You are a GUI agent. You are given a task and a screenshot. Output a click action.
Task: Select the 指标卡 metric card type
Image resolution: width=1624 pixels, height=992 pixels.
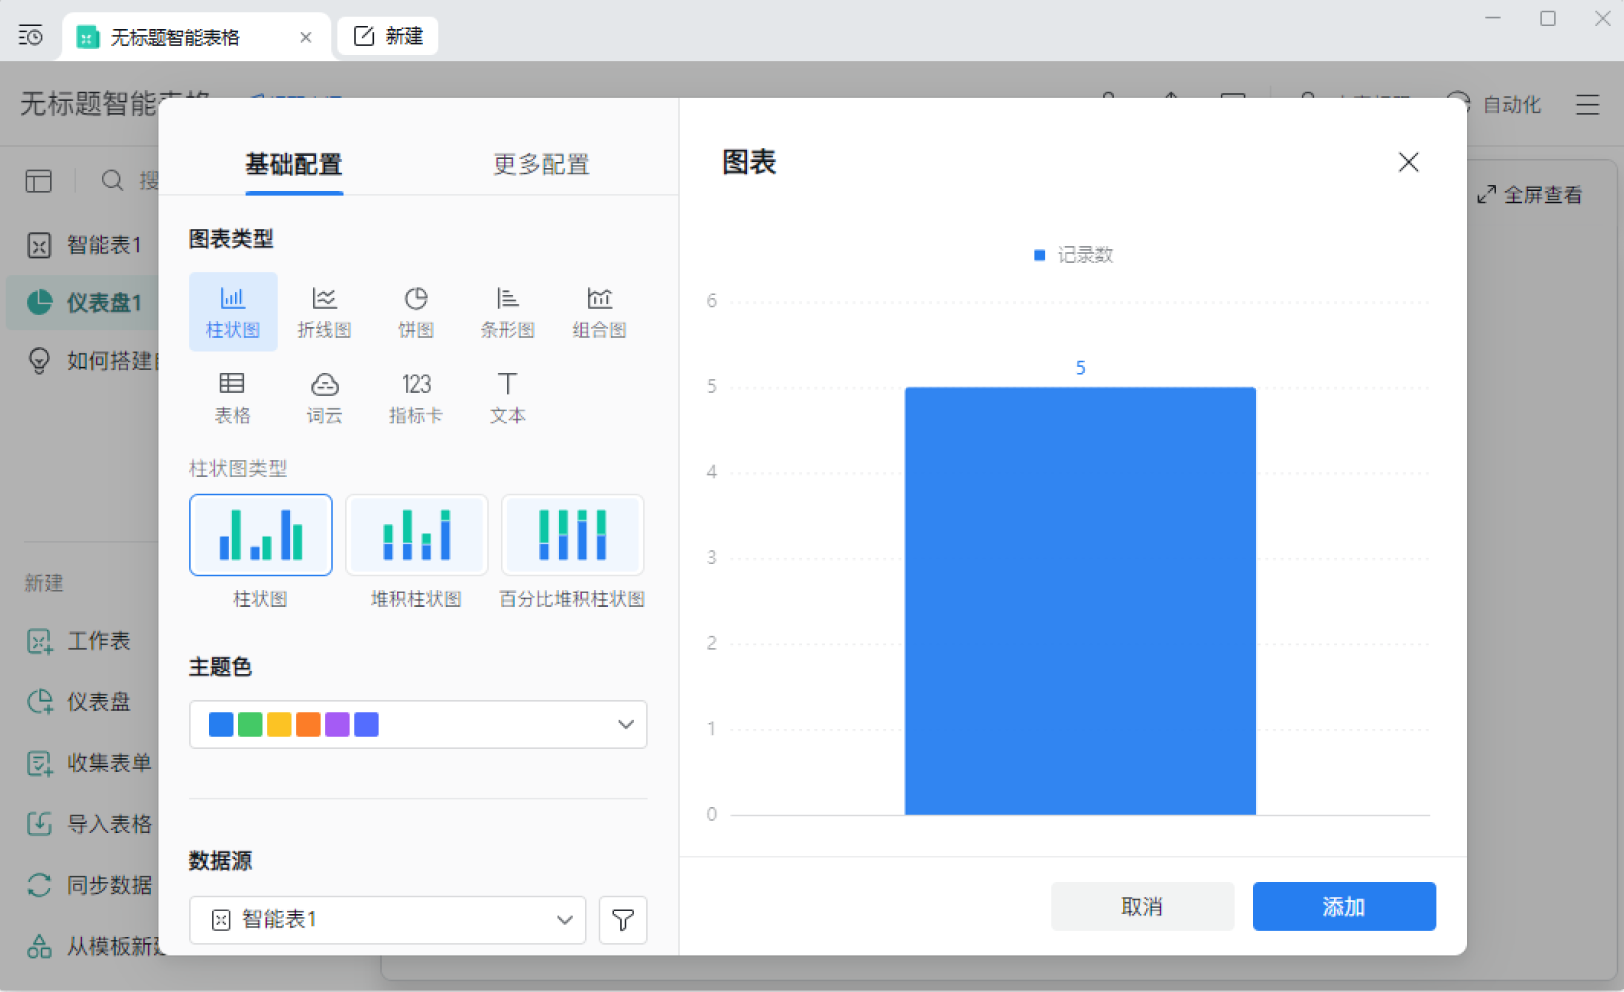[x=416, y=397]
